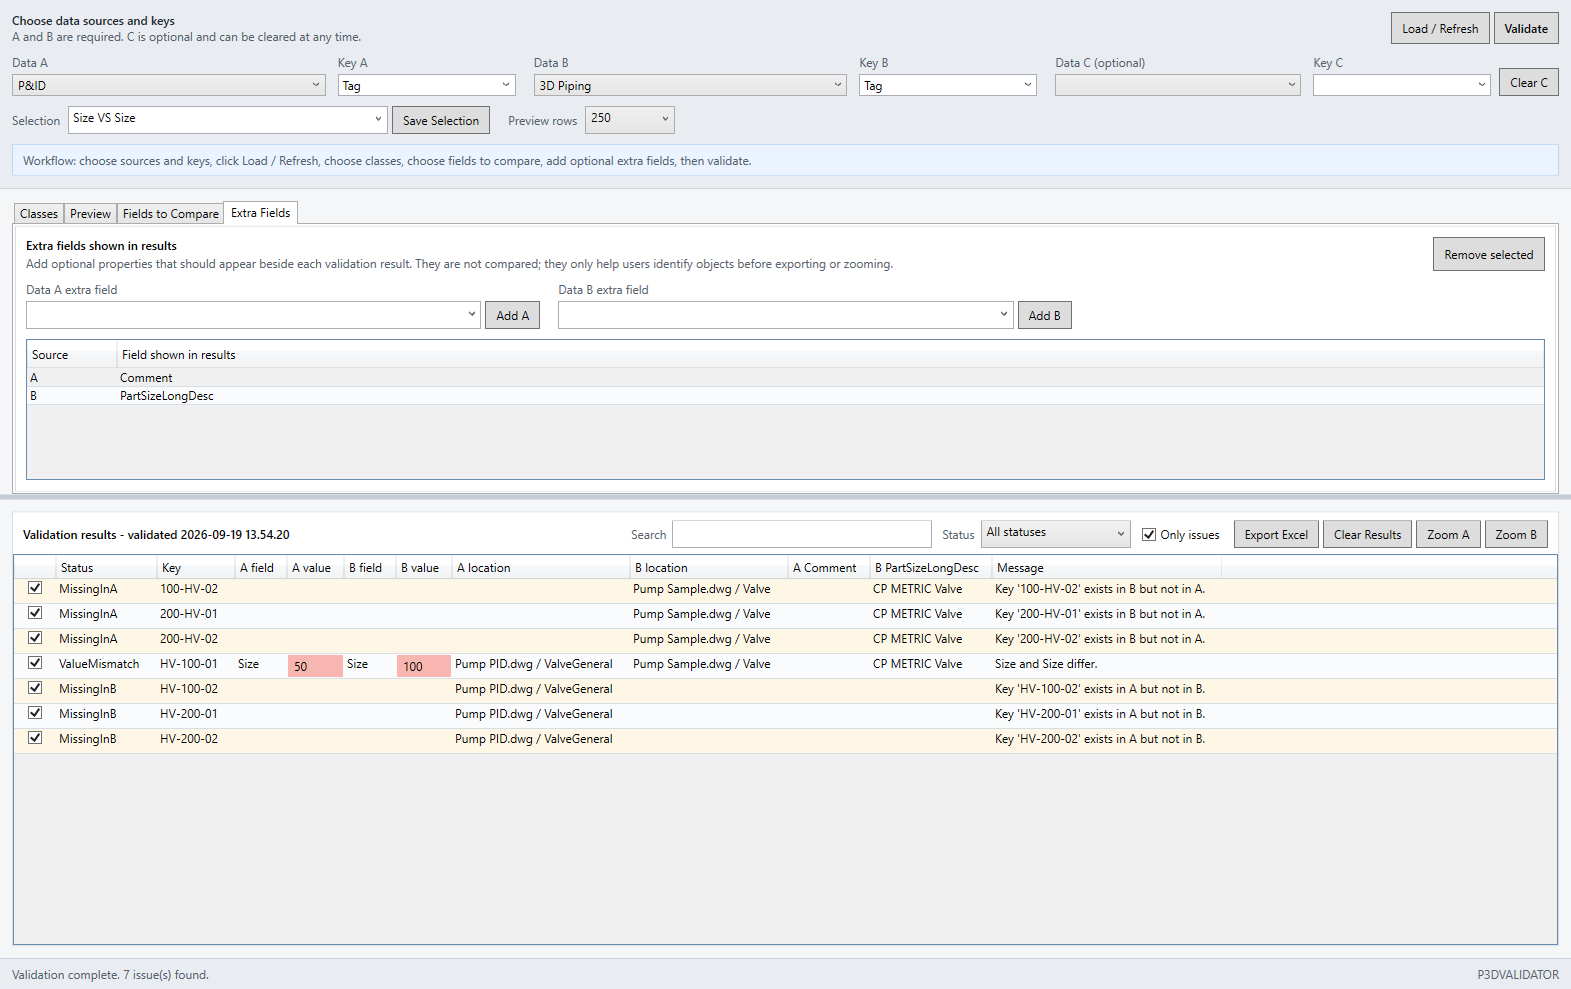This screenshot has width=1571, height=989.
Task: Click the Load / Refresh button
Action: coord(1440,28)
